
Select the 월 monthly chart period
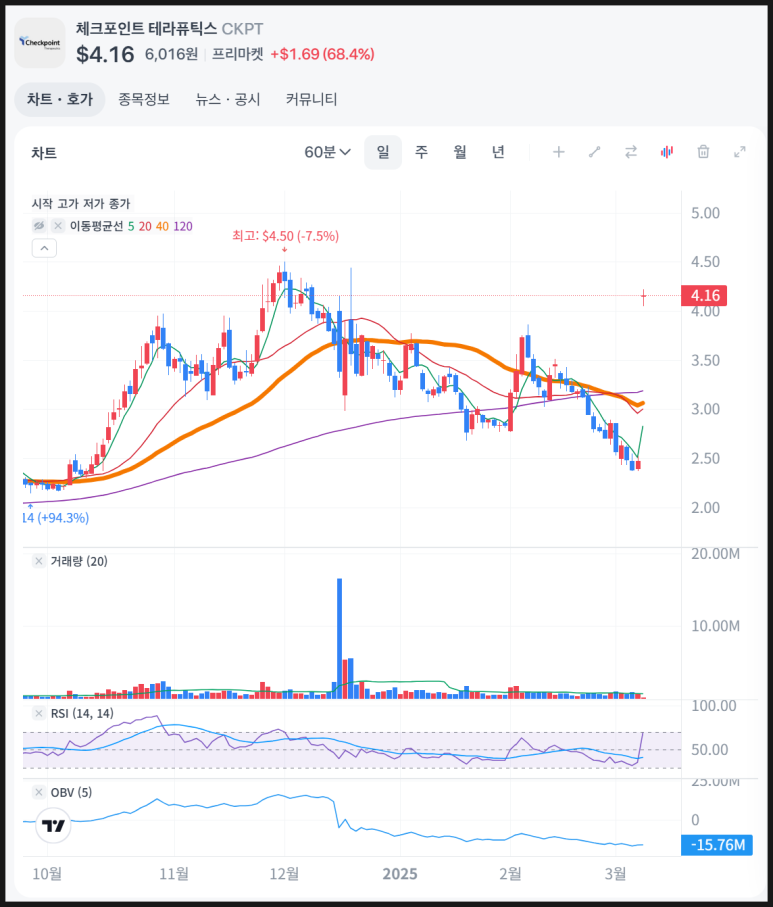(460, 152)
